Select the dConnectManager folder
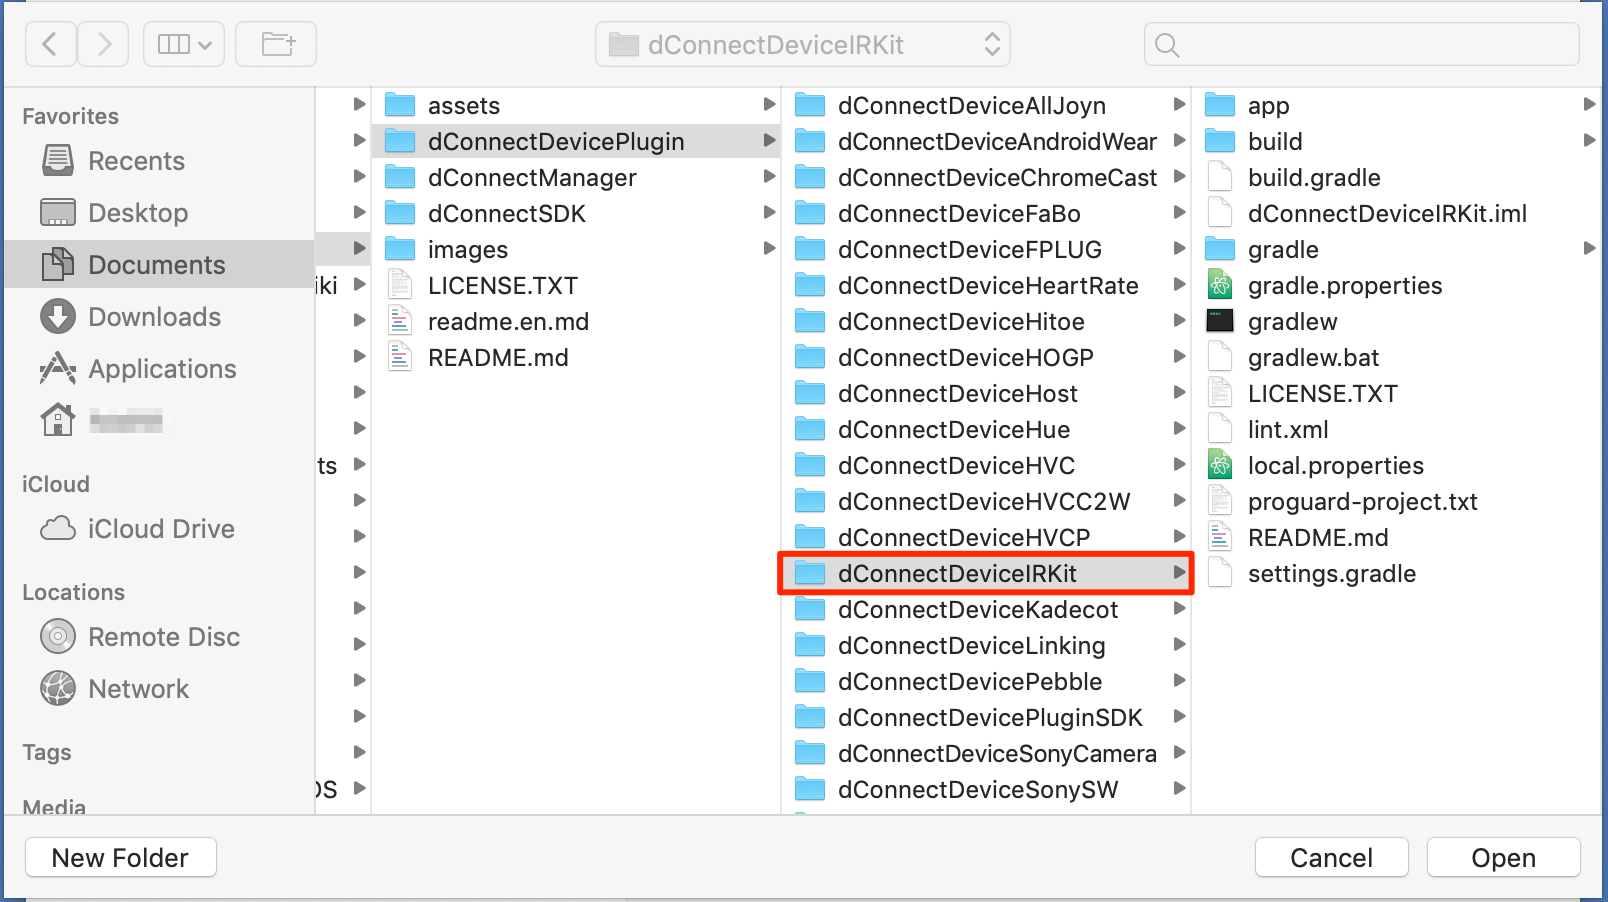 (x=531, y=178)
